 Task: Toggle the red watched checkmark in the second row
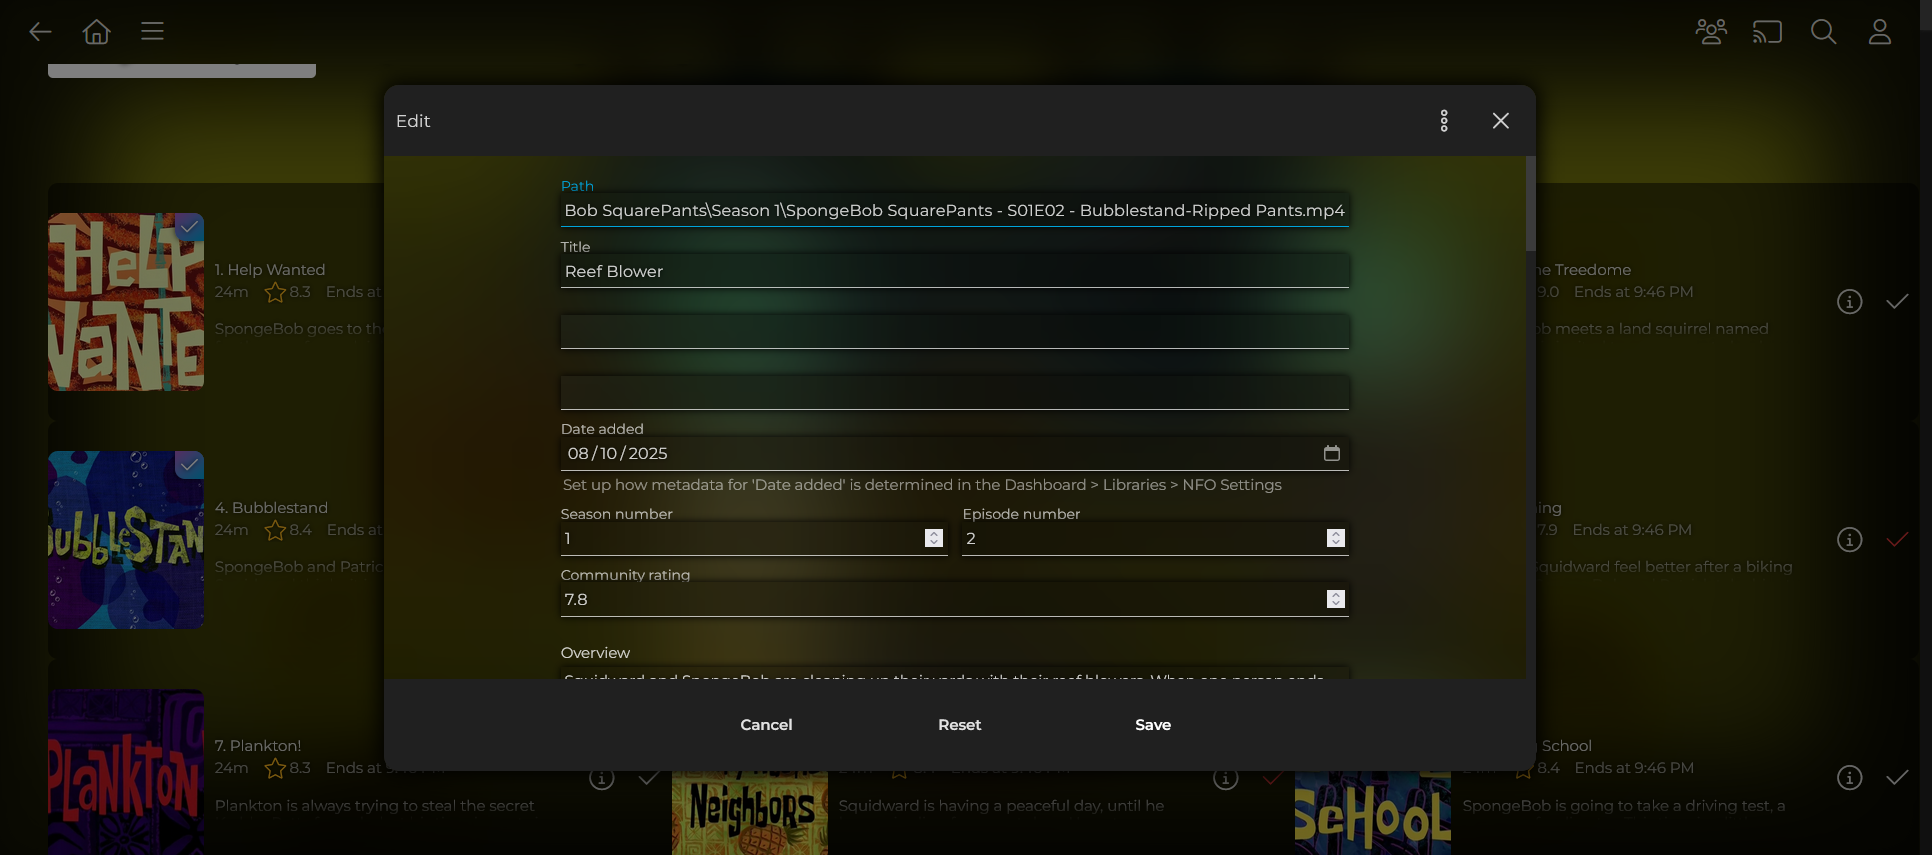click(1896, 540)
